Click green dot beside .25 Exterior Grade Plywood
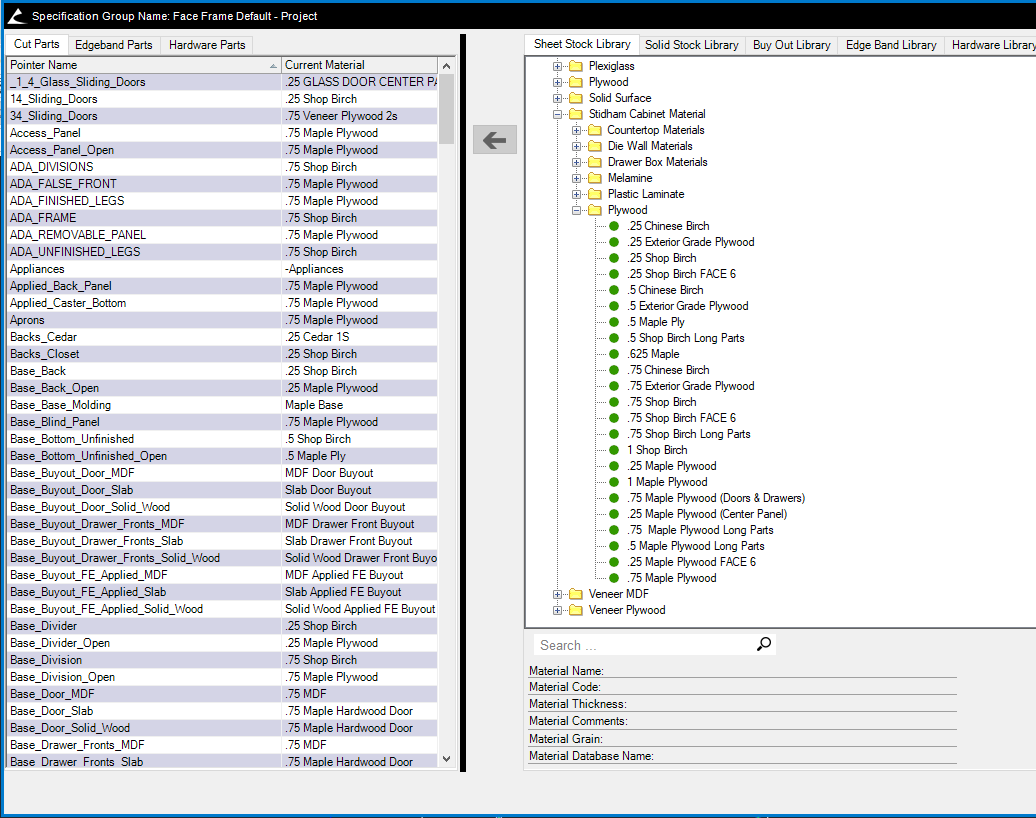 tap(614, 242)
